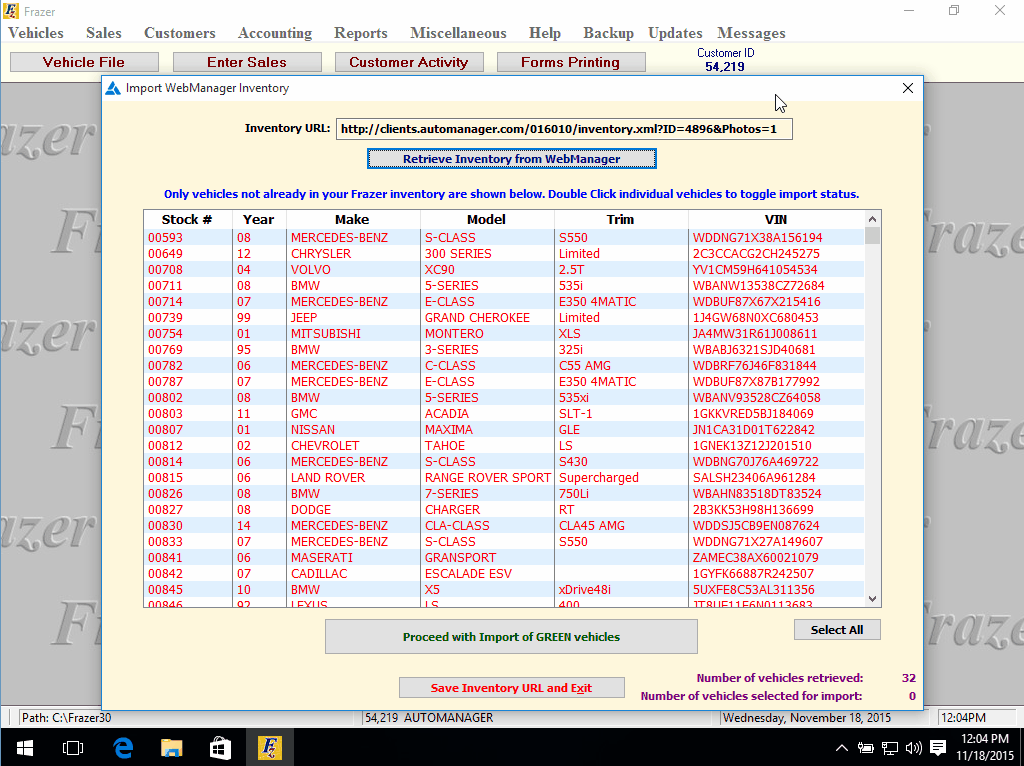
Task: Click the CLA45 AMG trim cell
Action: click(x=621, y=526)
